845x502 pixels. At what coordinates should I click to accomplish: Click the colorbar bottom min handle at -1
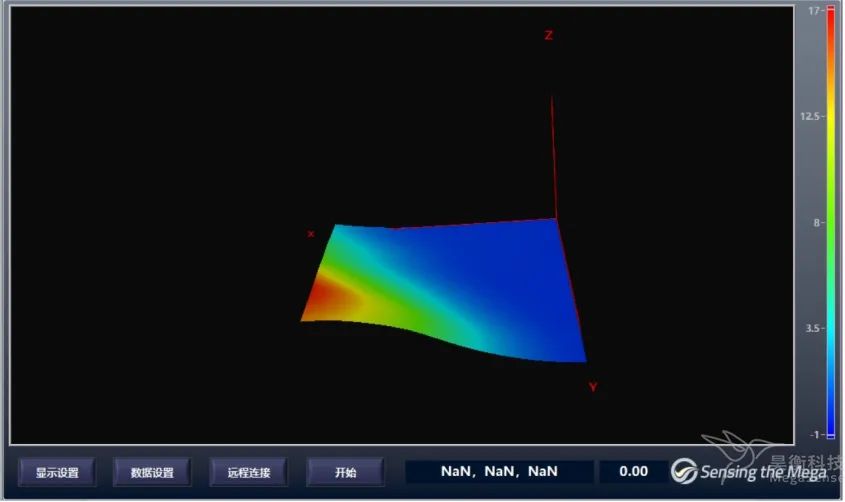(830, 435)
